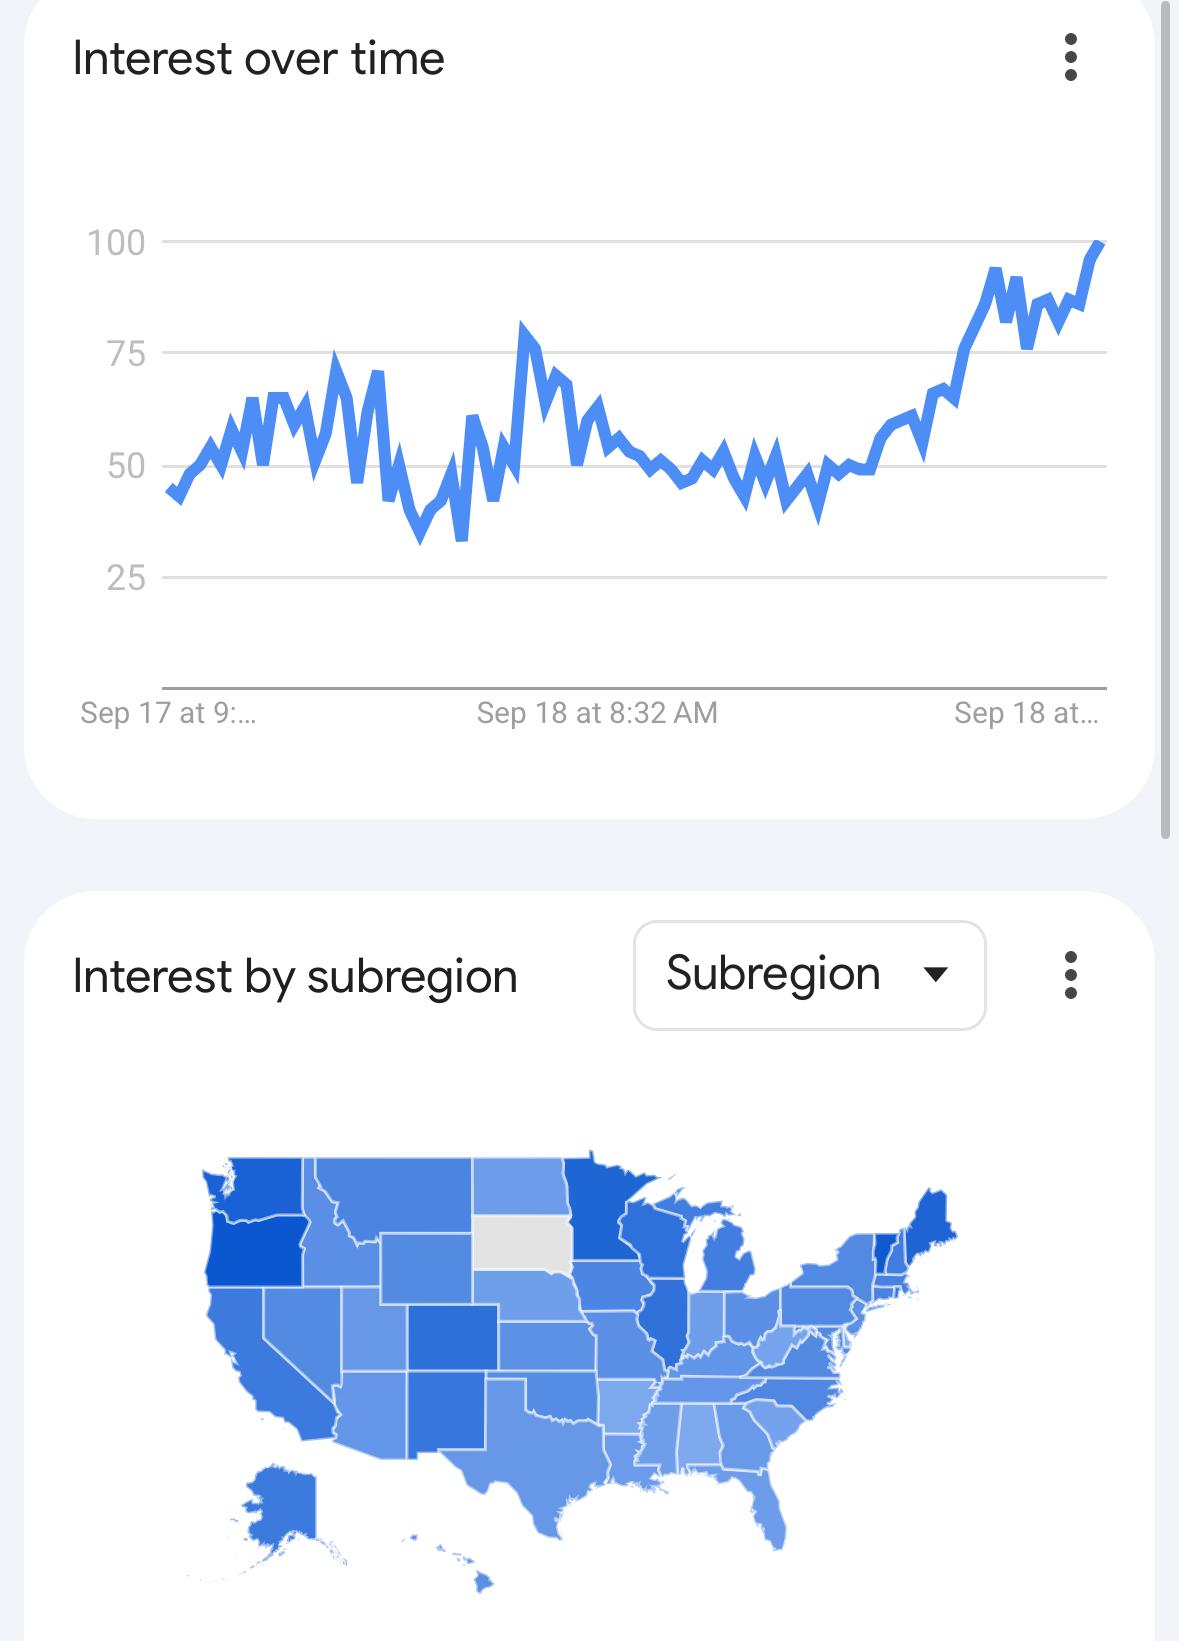
Task: Open Interest by subregion options menu
Action: [x=1070, y=975]
